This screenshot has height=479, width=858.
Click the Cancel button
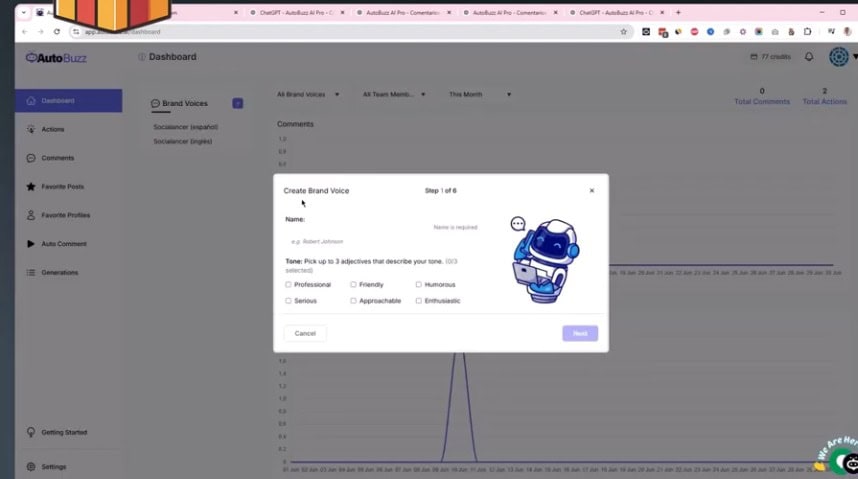(305, 333)
